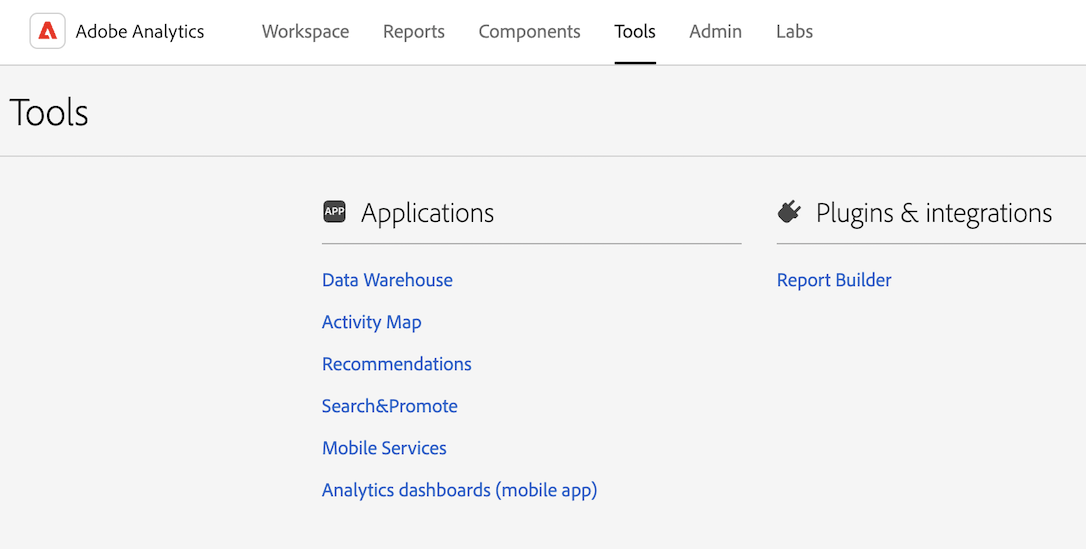Open the Labs tab
Viewport: 1086px width, 549px height.
click(794, 32)
